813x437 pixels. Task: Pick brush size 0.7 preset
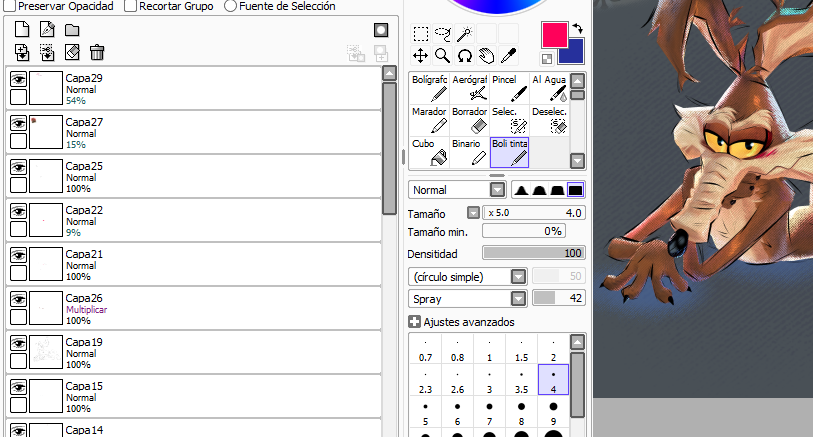(x=426, y=349)
